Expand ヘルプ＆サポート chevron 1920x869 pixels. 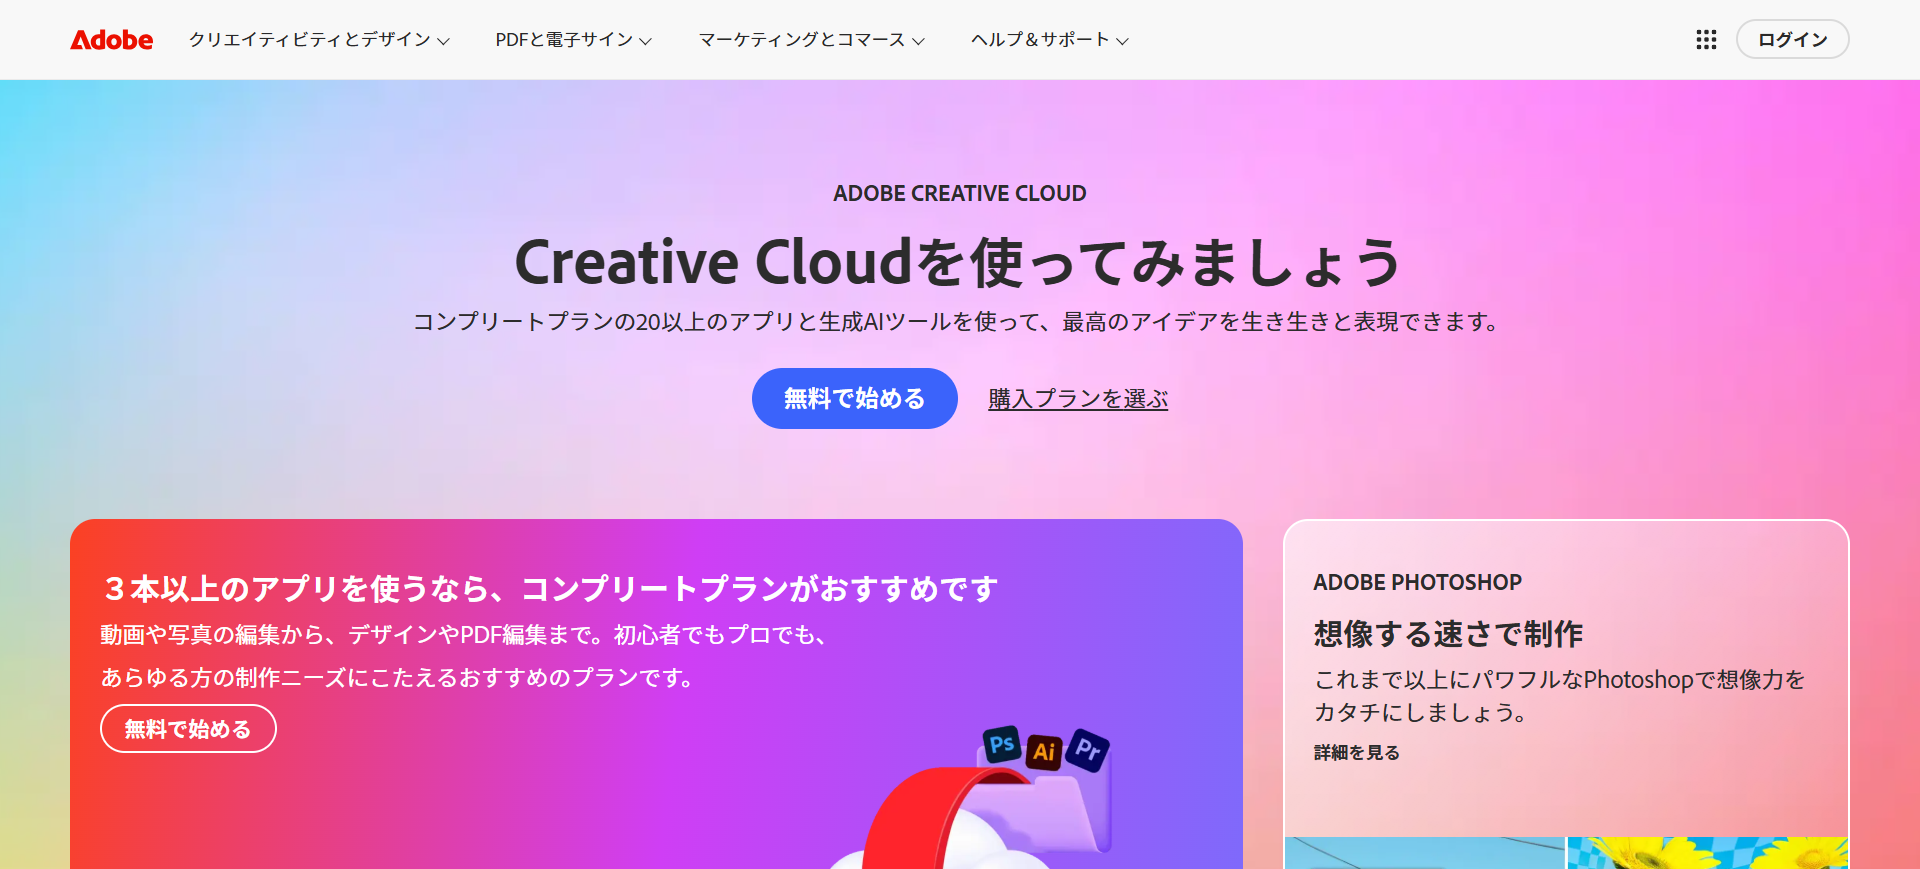click(1122, 41)
